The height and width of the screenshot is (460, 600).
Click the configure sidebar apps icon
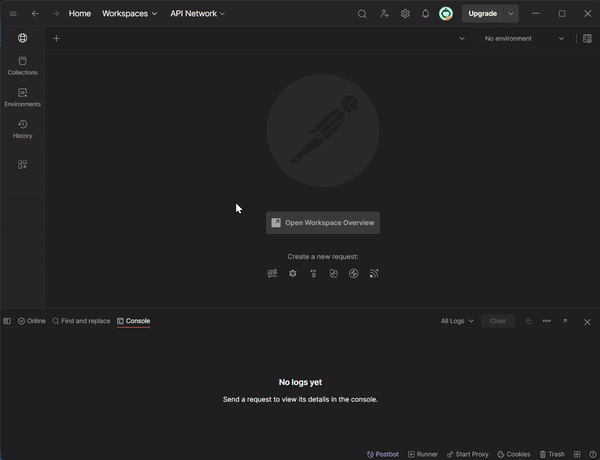[x=23, y=165]
